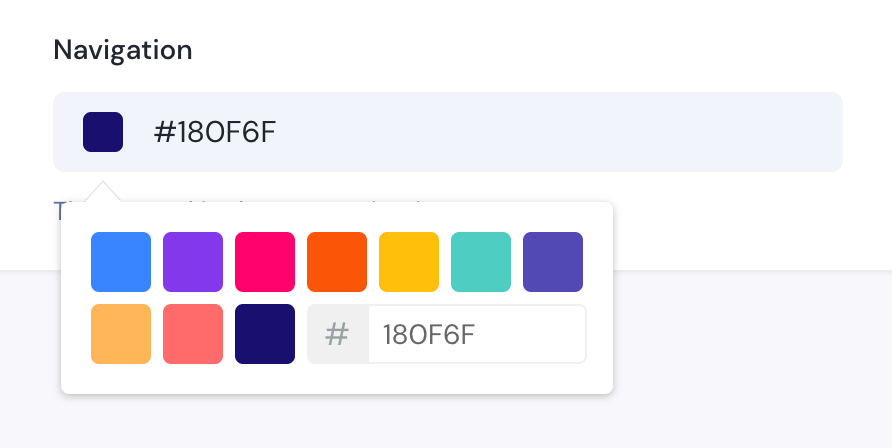Viewport: 892px width, 448px height.
Task: Choose the teal color swatch
Action: [481, 262]
